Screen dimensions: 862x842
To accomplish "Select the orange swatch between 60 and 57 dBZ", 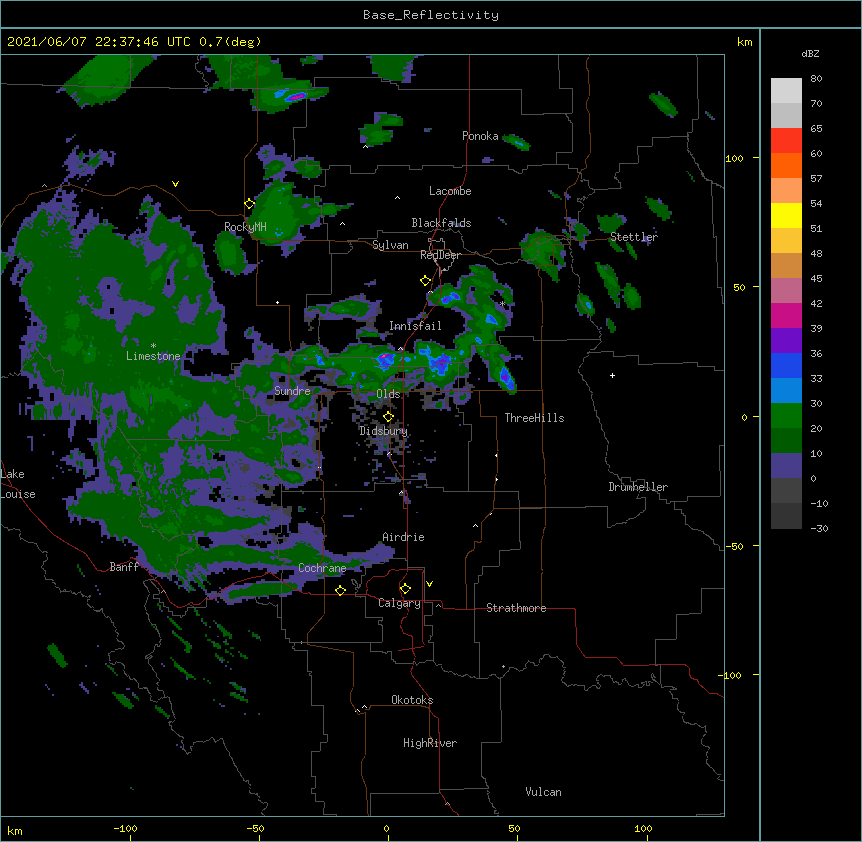I will [x=786, y=165].
